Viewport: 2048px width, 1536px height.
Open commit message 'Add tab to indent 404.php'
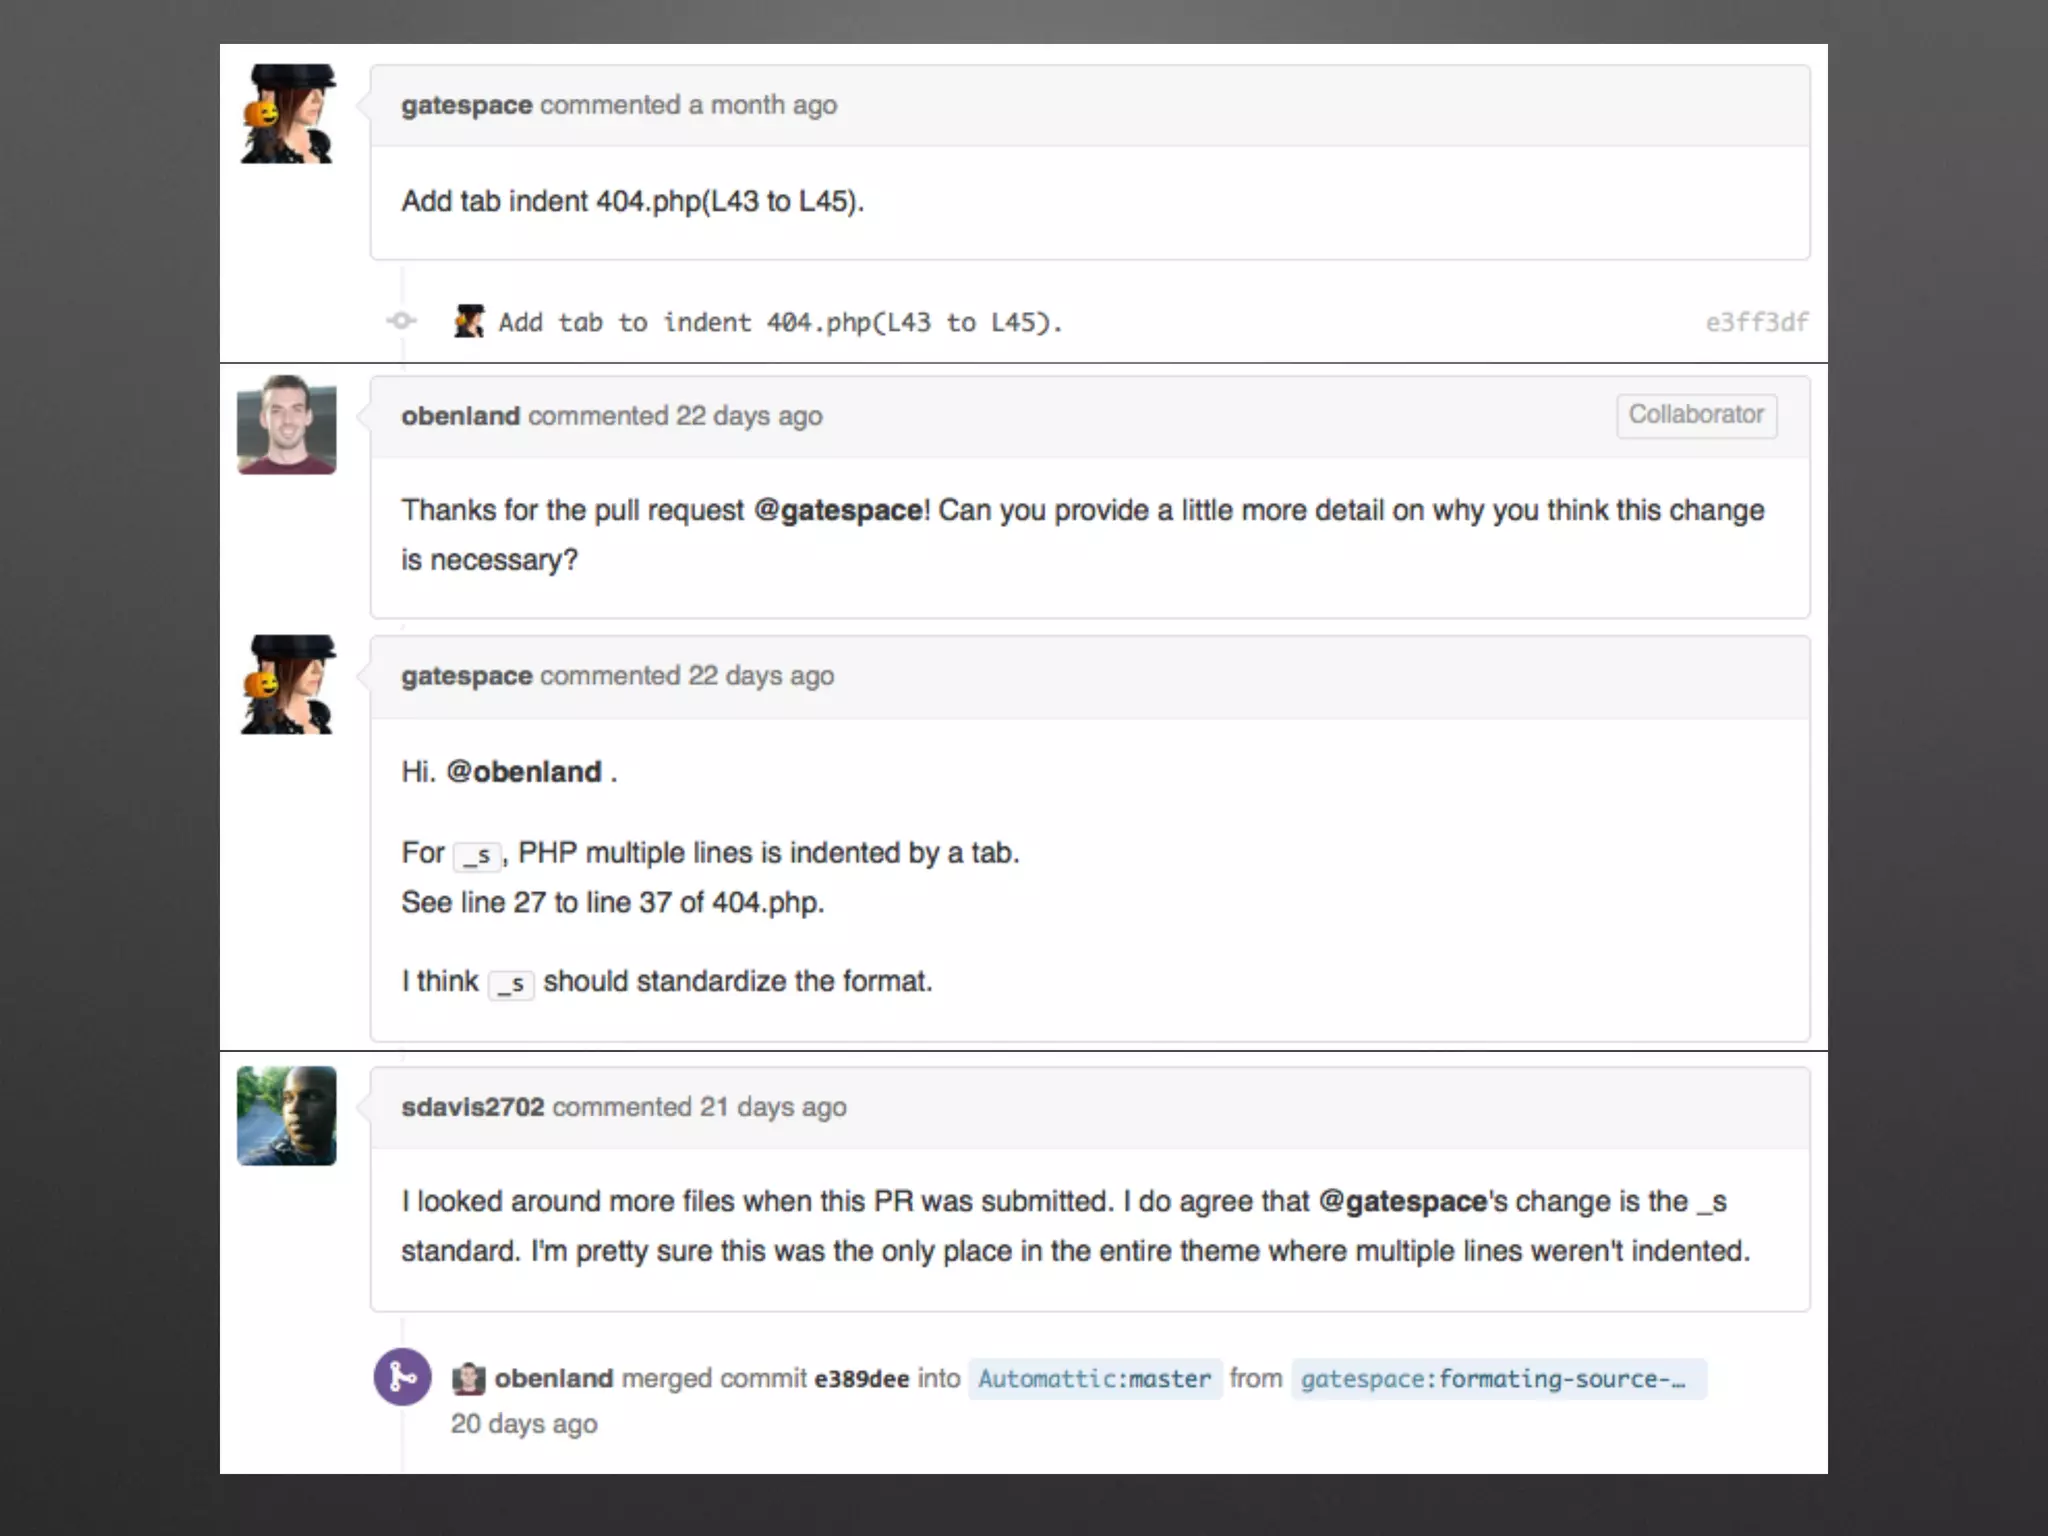780,322
